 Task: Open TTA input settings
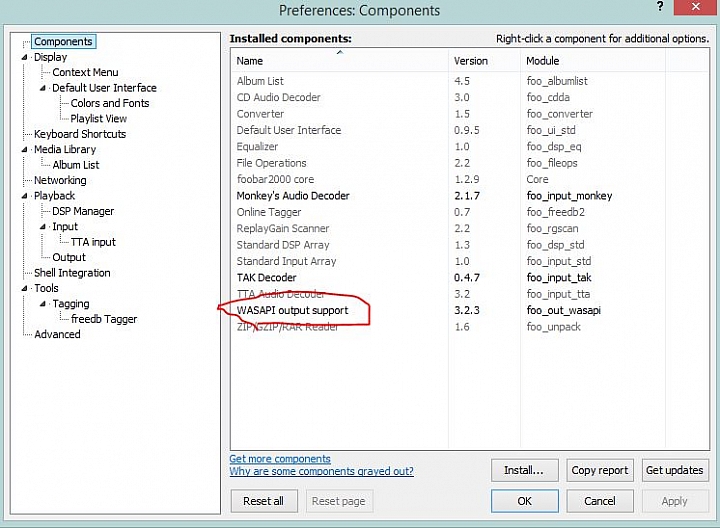click(x=93, y=242)
